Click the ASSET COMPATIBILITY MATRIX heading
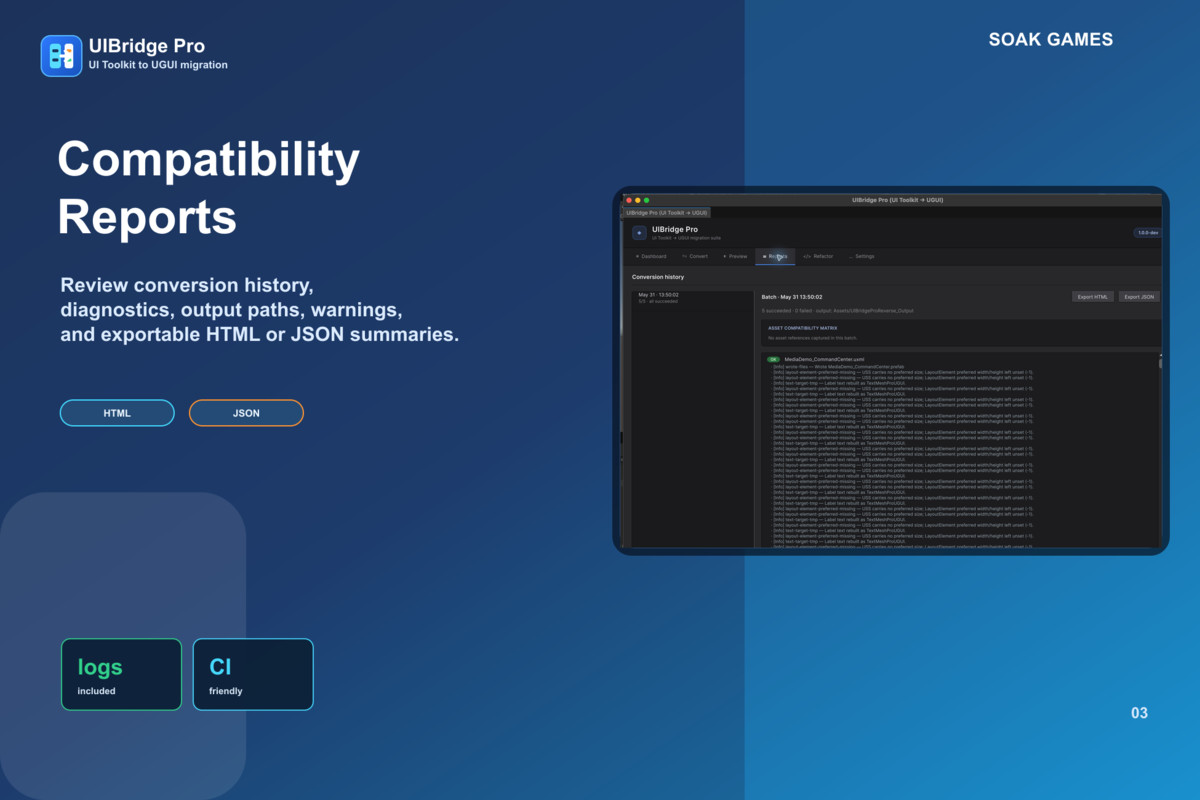The image size is (1200, 800). [802, 328]
